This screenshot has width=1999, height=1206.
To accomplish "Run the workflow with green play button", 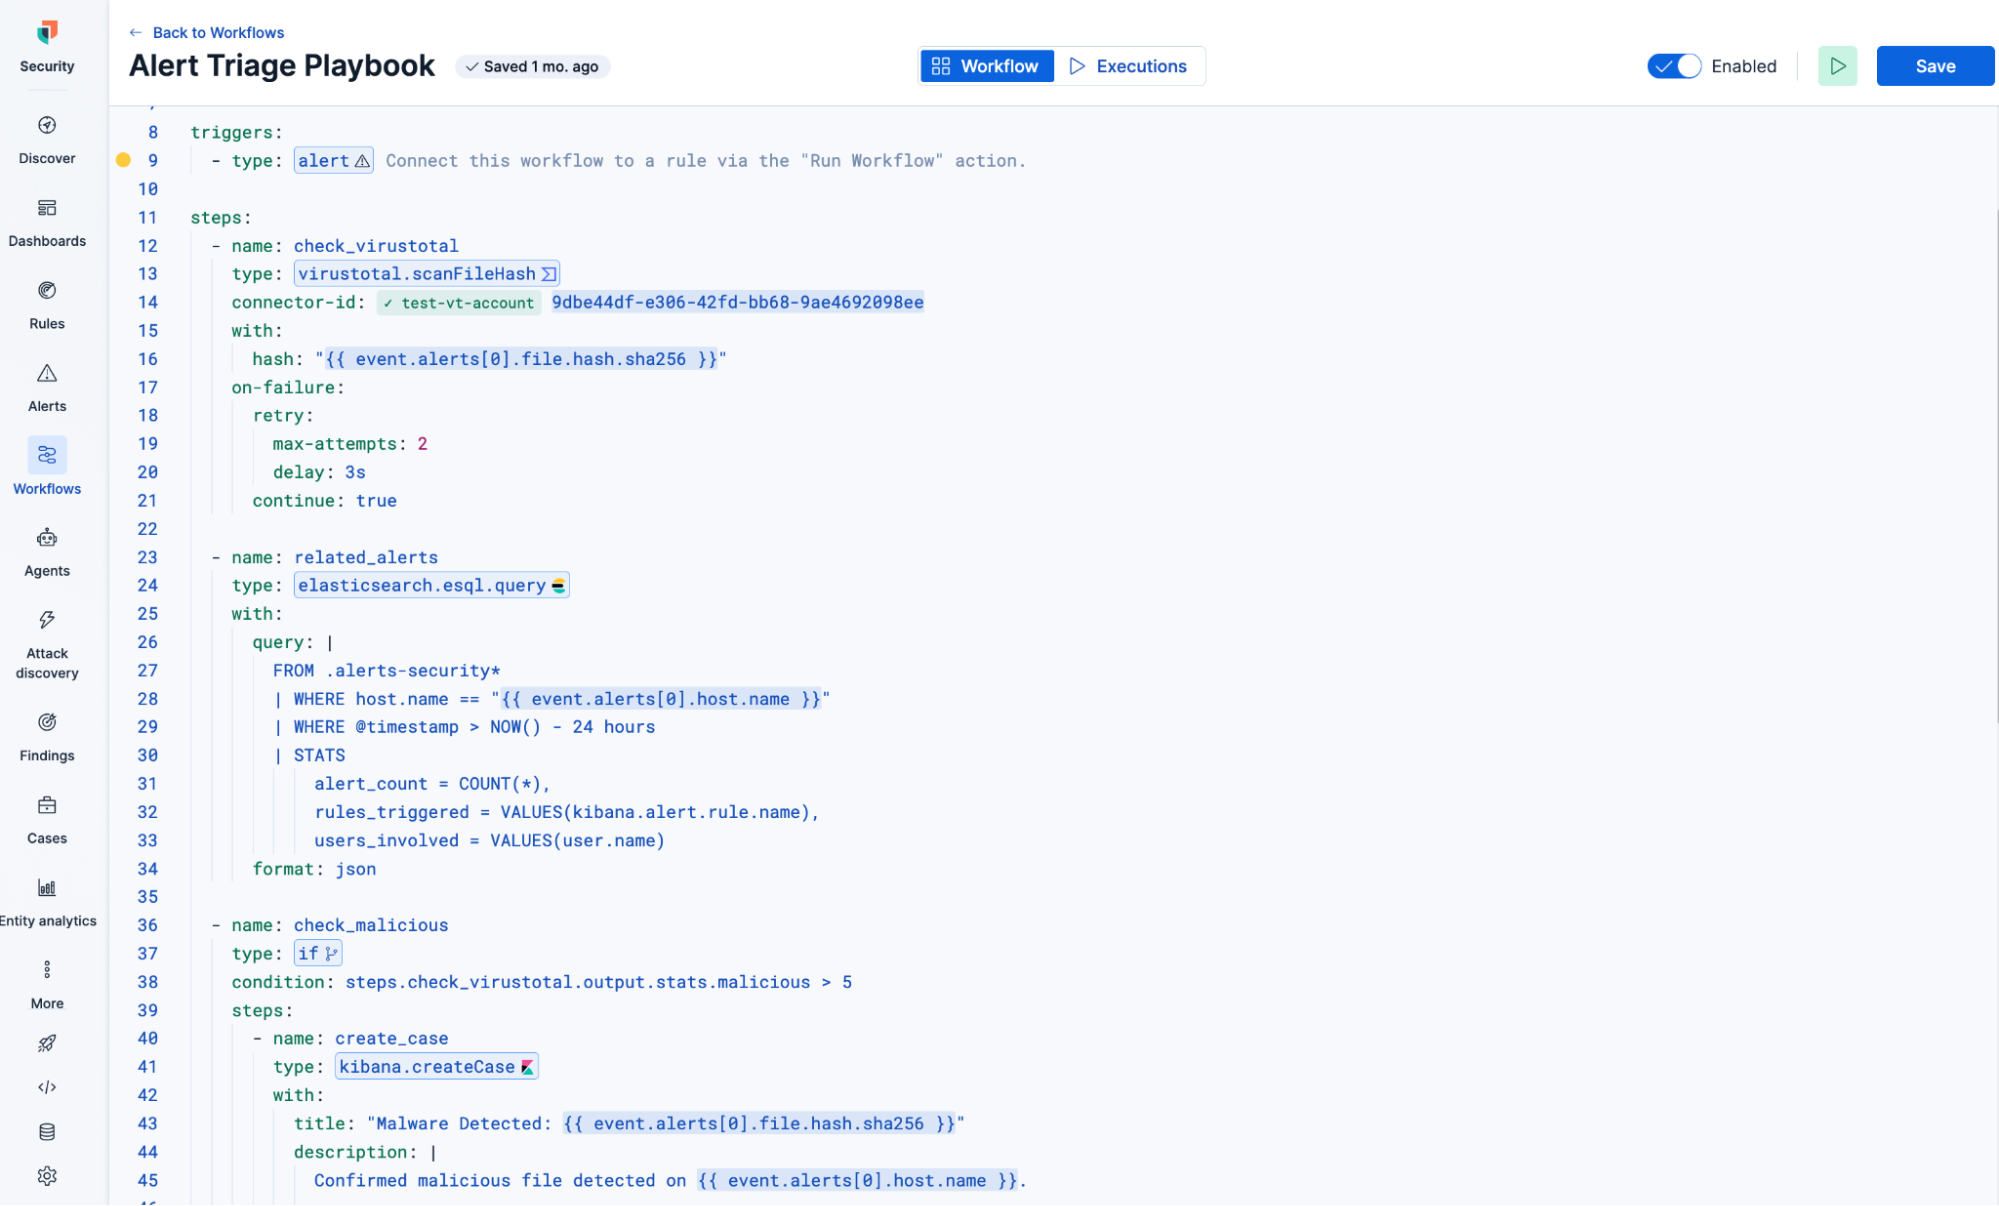I will 1837,66.
